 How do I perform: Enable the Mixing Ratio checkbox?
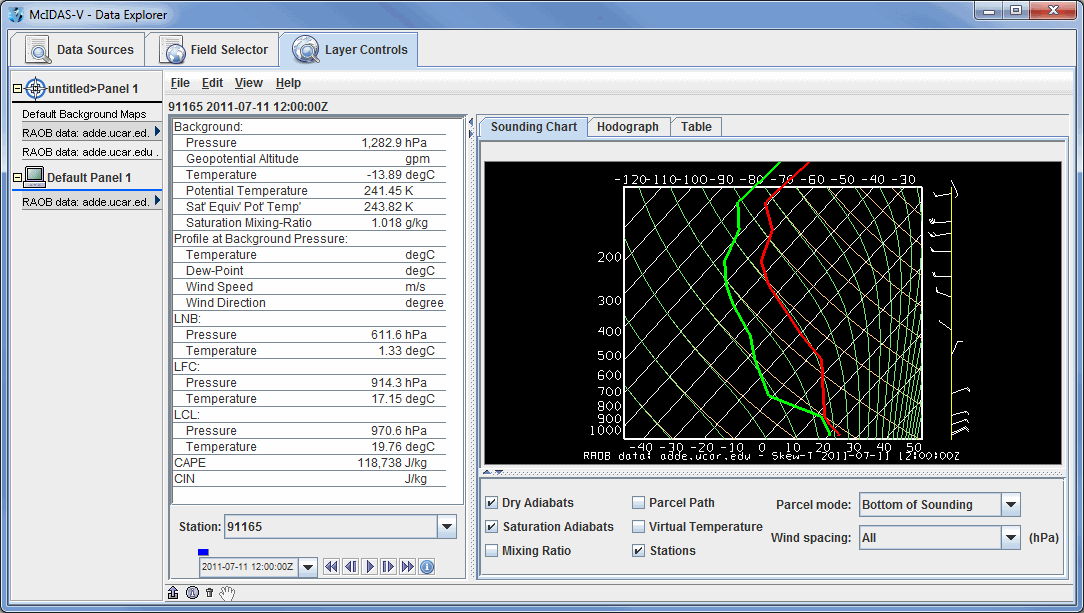click(x=492, y=551)
